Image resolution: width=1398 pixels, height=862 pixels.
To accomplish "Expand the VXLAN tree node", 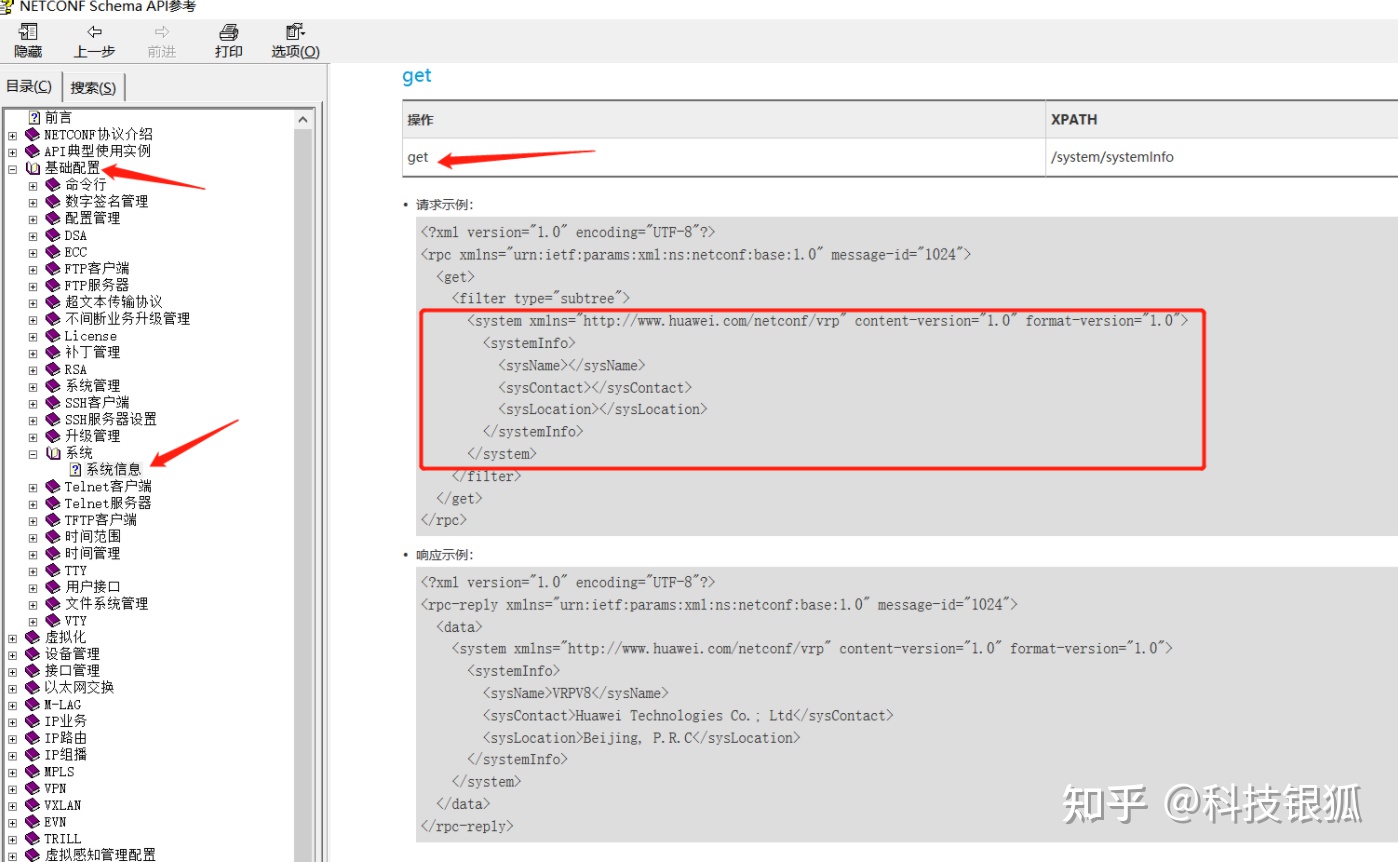I will click(x=12, y=805).
